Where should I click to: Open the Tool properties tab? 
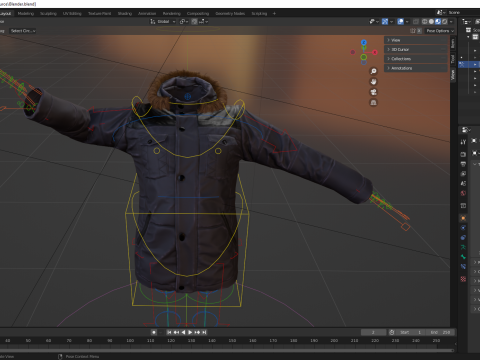coord(463,142)
